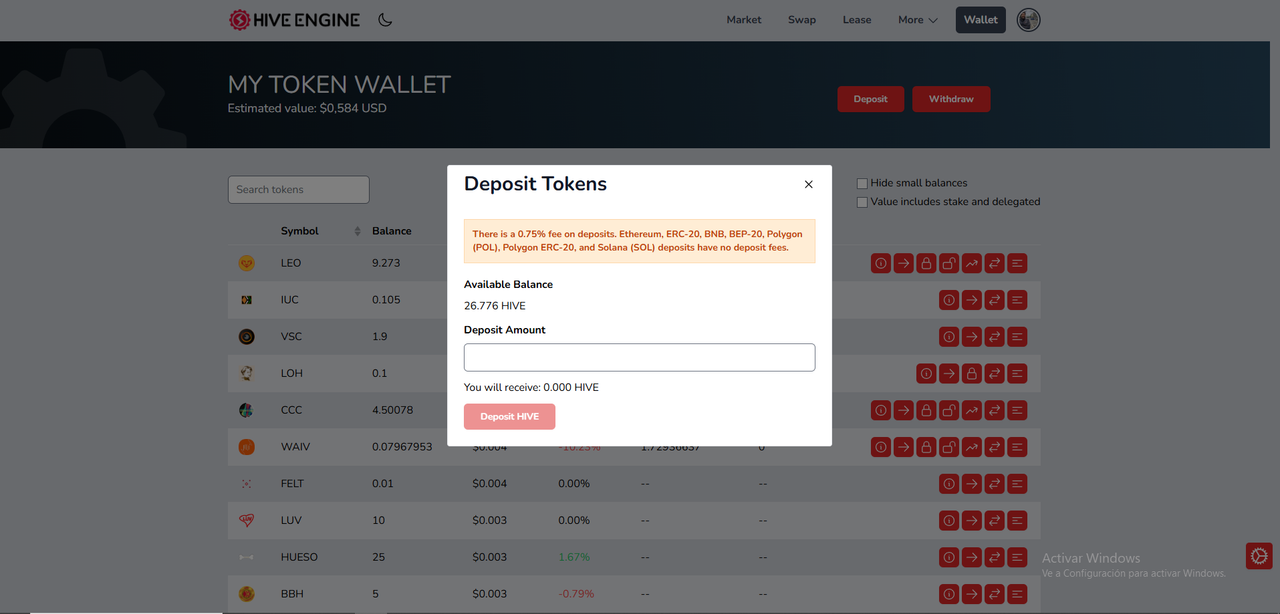This screenshot has height=614, width=1280.
Task: Click the floating settings gear icon
Action: click(x=1259, y=556)
